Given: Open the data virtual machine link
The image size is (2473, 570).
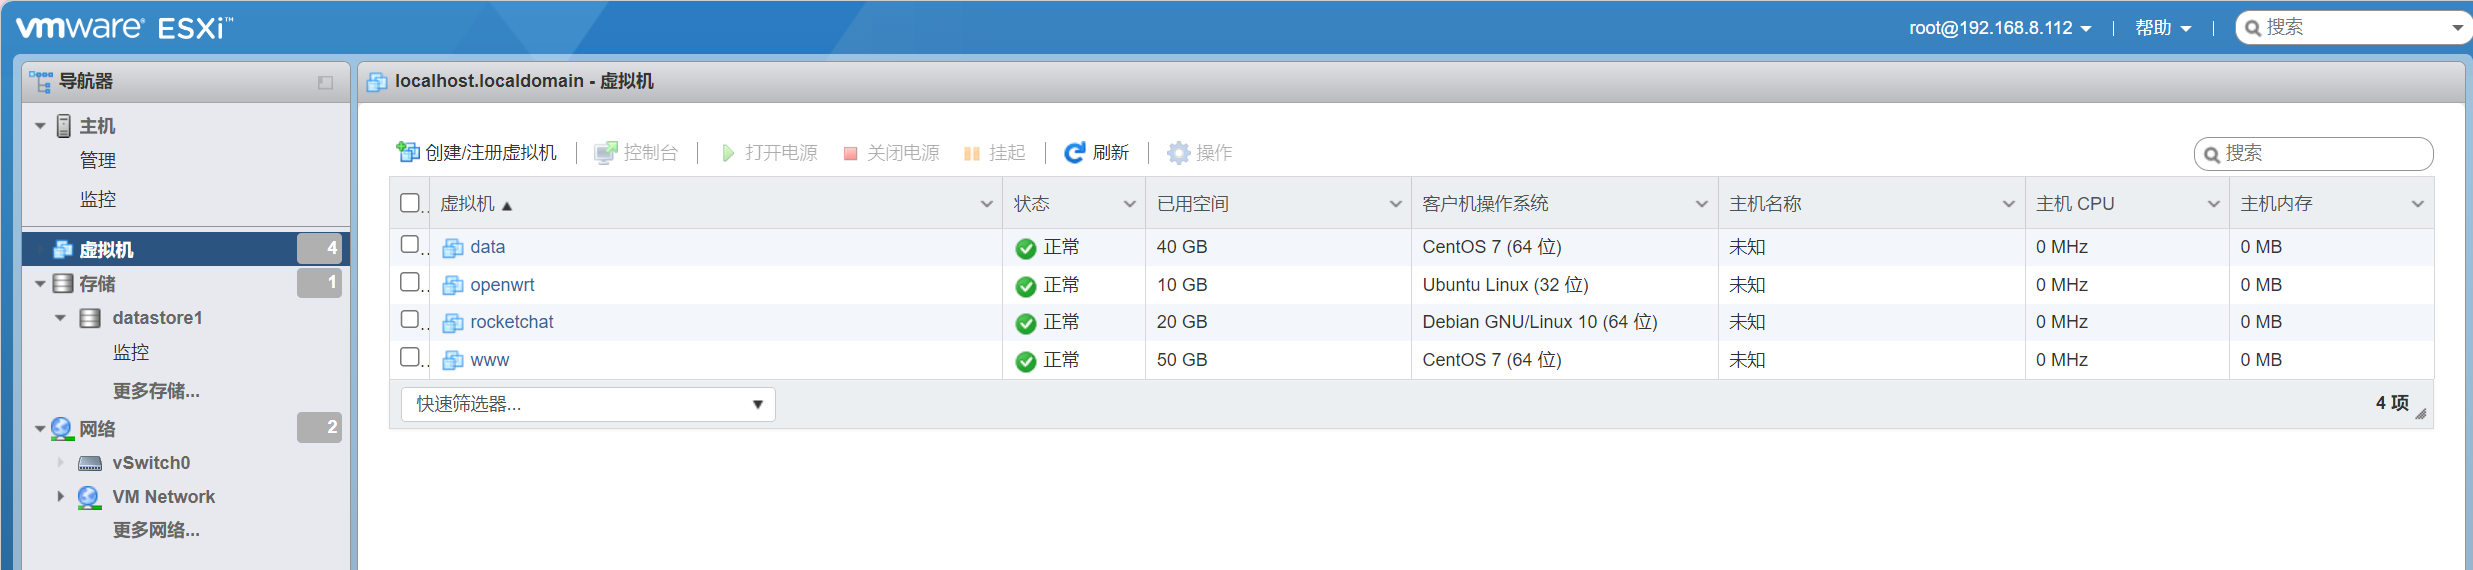Looking at the screenshot, I should 488,247.
